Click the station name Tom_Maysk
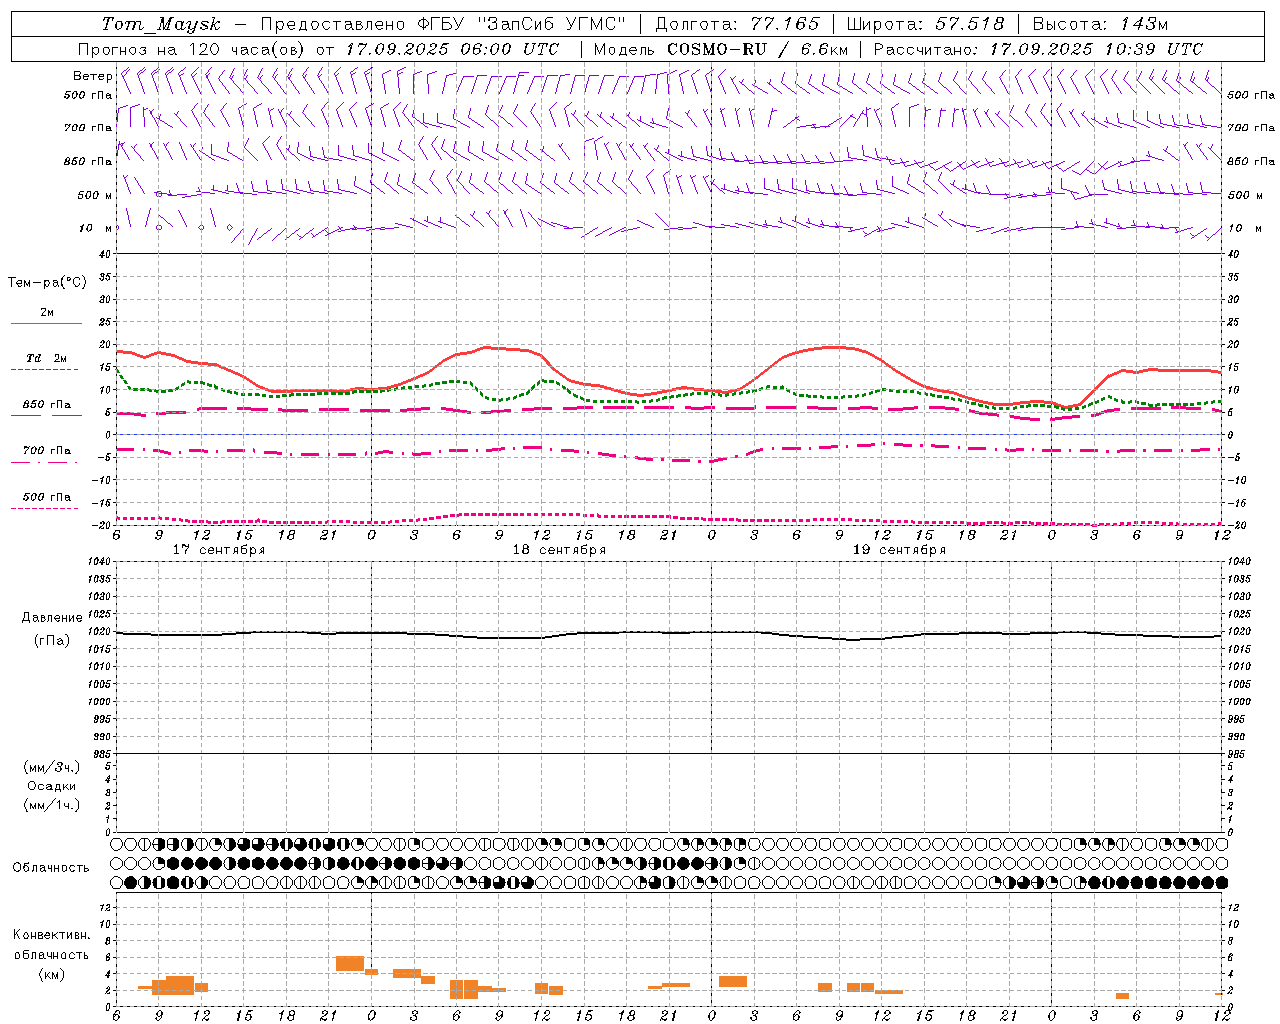Viewport: 1280px width, 1024px height. click(x=161, y=24)
